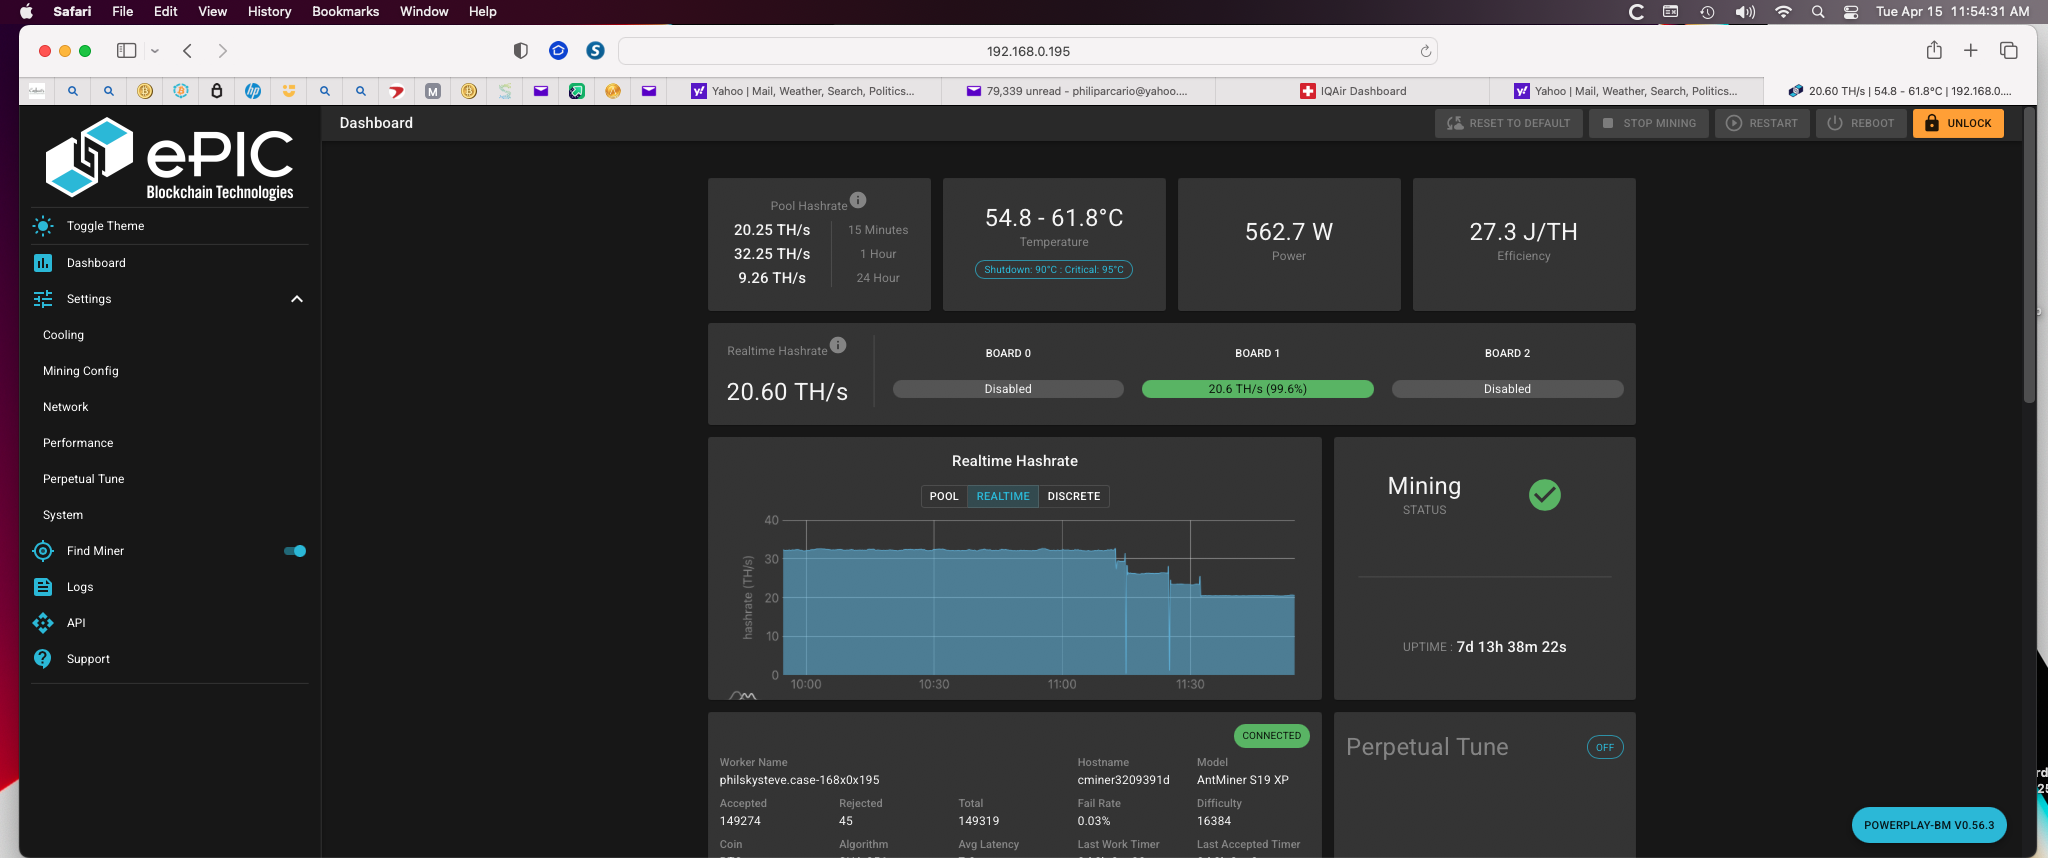Click Safari privacy shield icon
Viewport: 2048px width, 858px height.
coord(520,51)
